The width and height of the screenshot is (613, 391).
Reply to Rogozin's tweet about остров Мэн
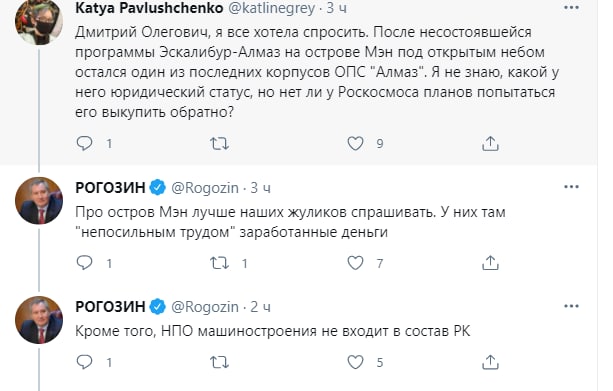[84, 263]
